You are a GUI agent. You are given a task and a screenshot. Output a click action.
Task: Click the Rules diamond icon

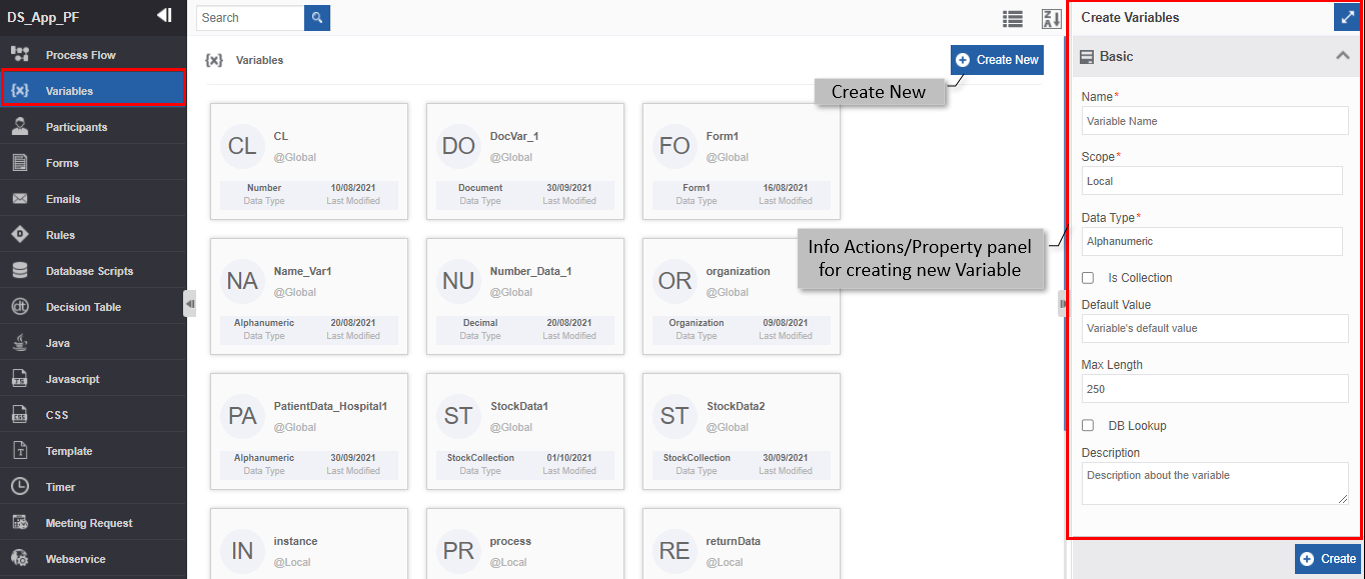click(x=20, y=235)
